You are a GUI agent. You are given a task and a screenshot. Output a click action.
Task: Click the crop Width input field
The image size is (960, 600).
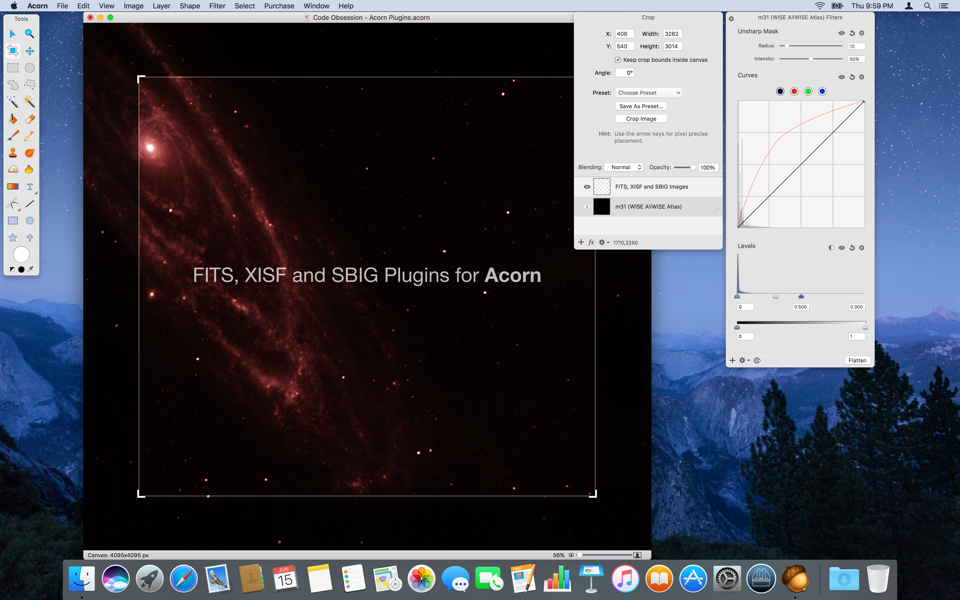tap(672, 34)
